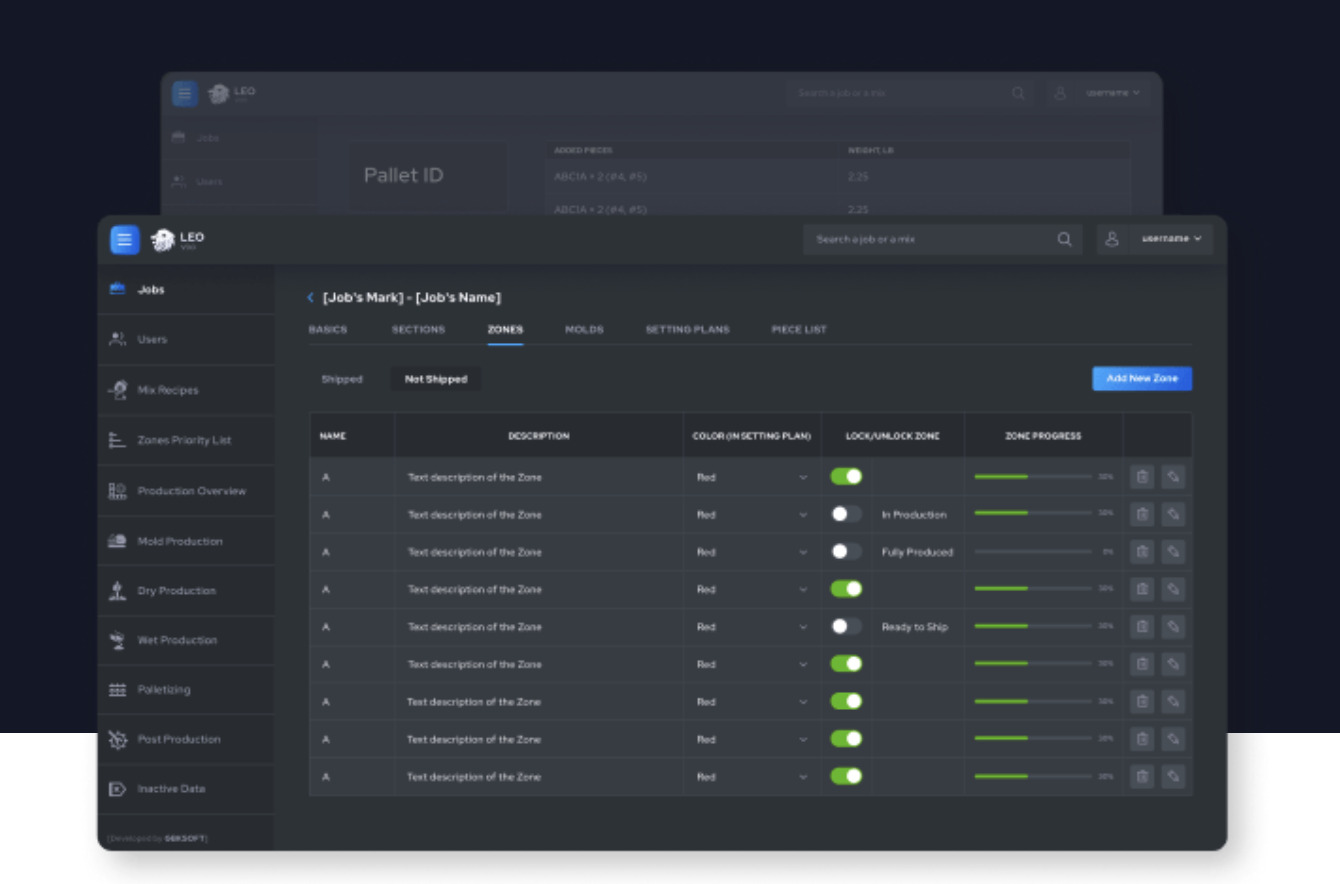The image size is (1340, 884).
Task: Edit the zone marked Ready to Ship
Action: (x=1173, y=627)
